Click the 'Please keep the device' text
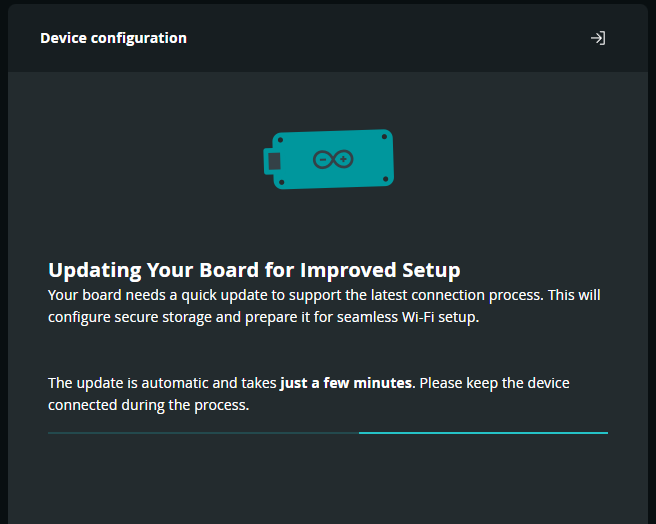The image size is (656, 524). 495,383
